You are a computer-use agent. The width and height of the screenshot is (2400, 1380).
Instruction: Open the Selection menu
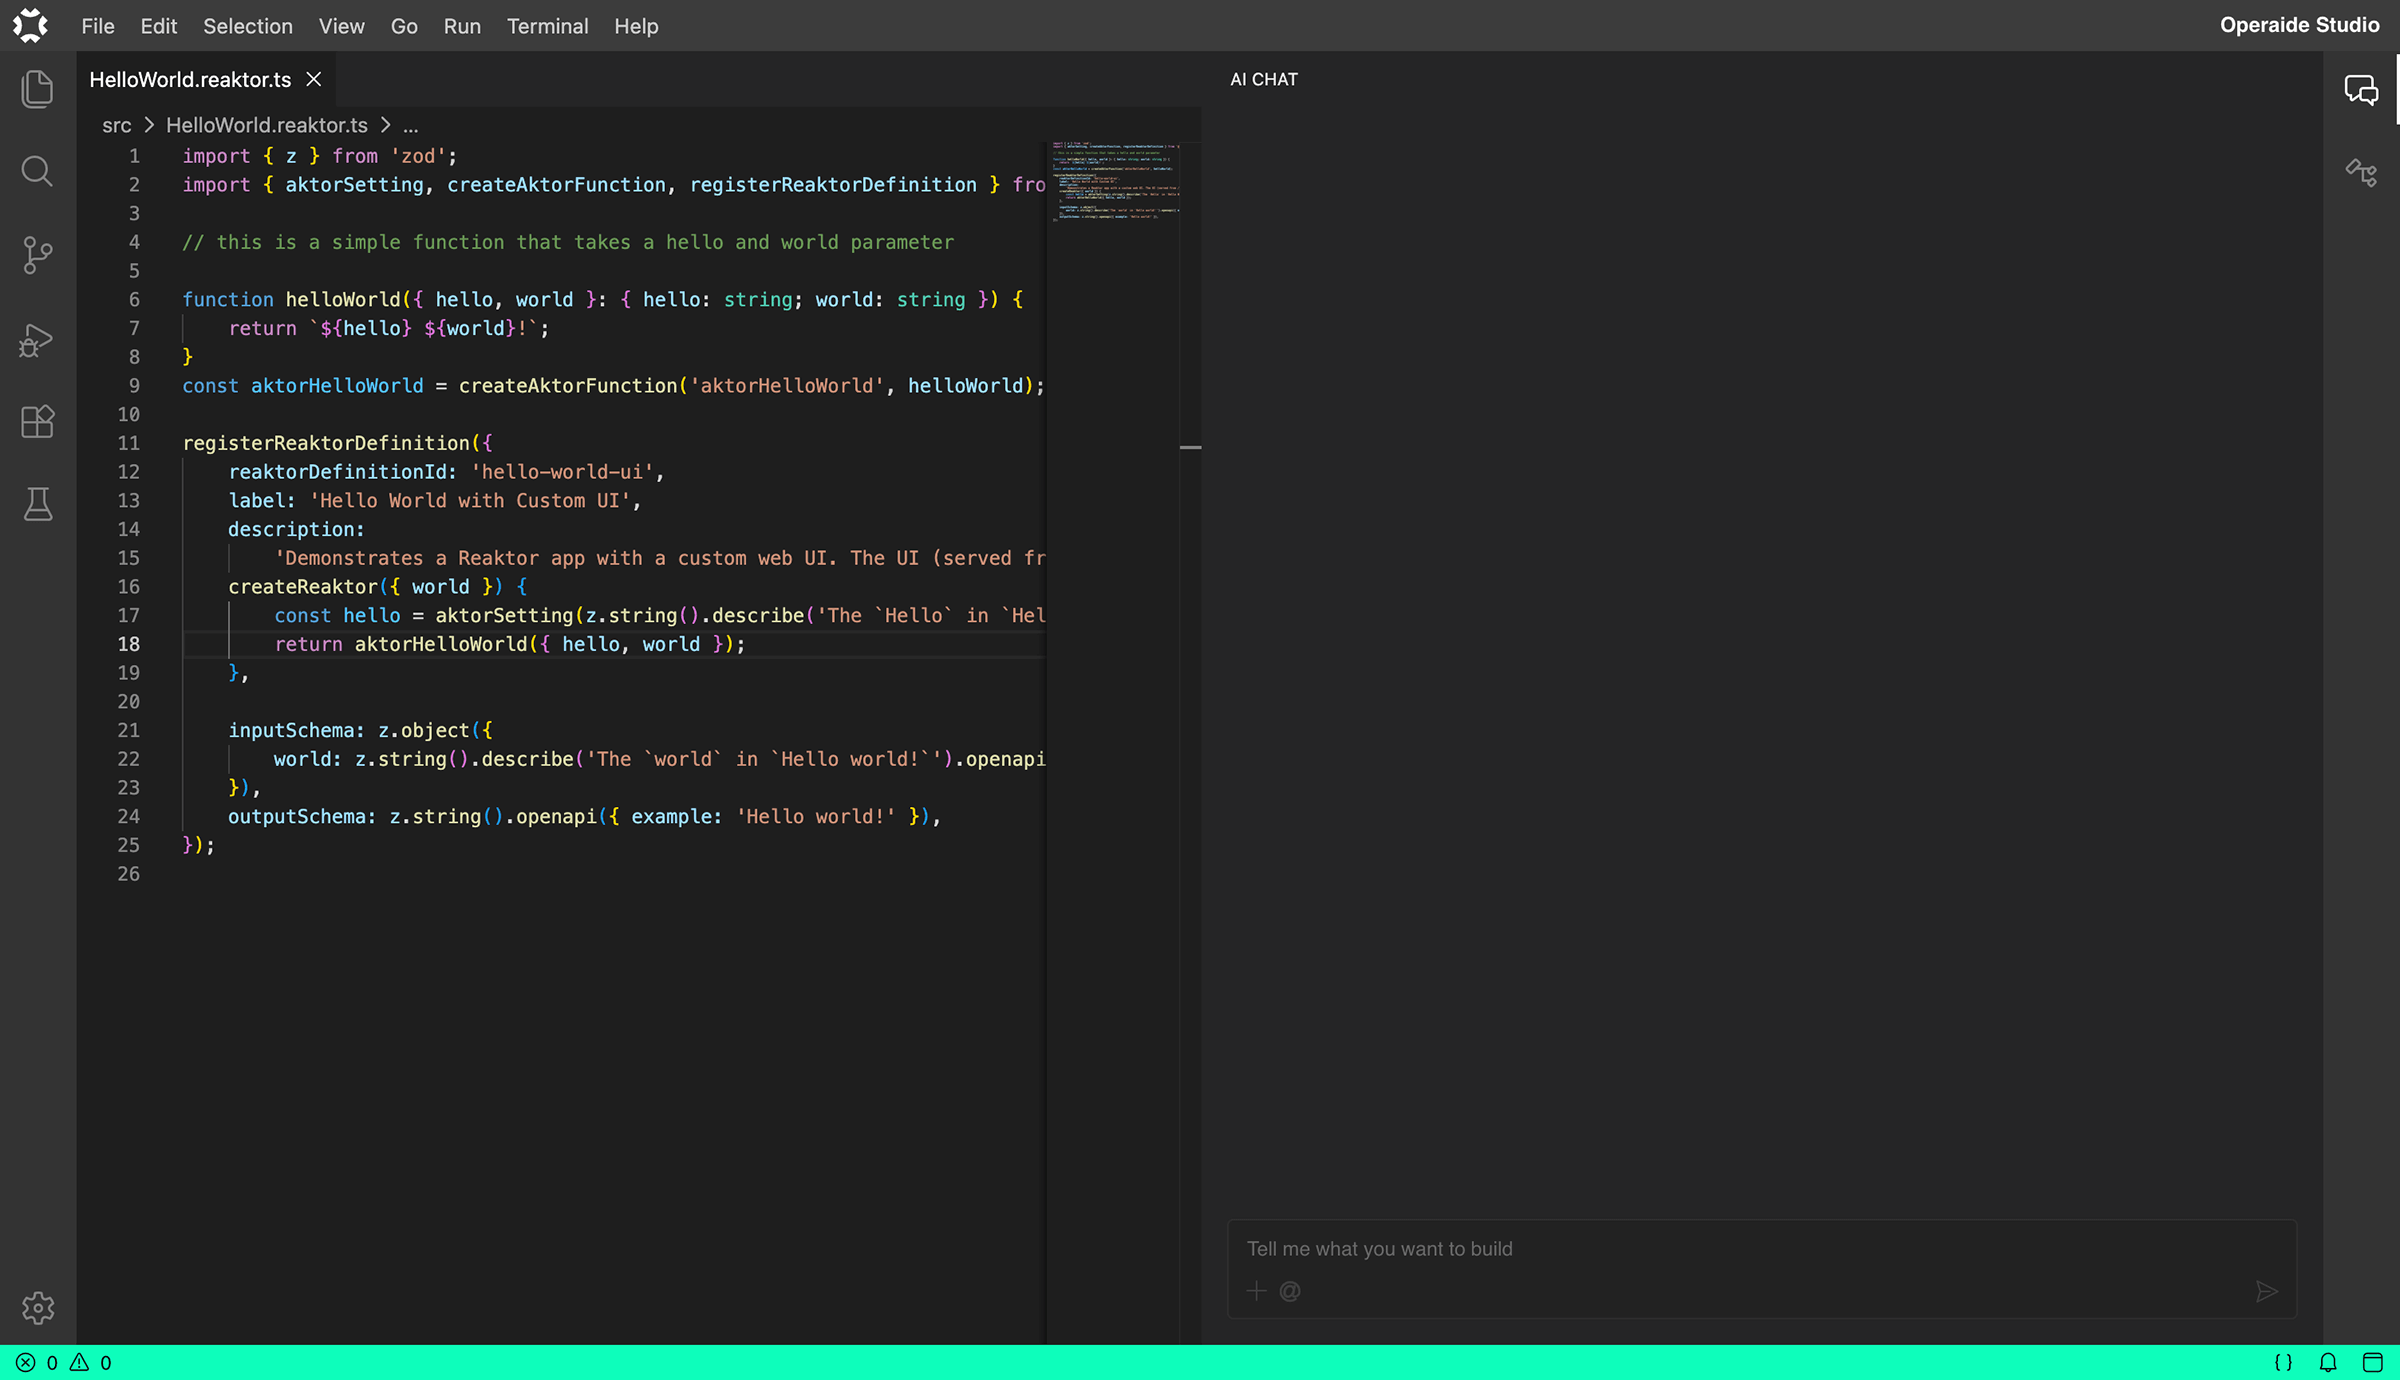[248, 26]
